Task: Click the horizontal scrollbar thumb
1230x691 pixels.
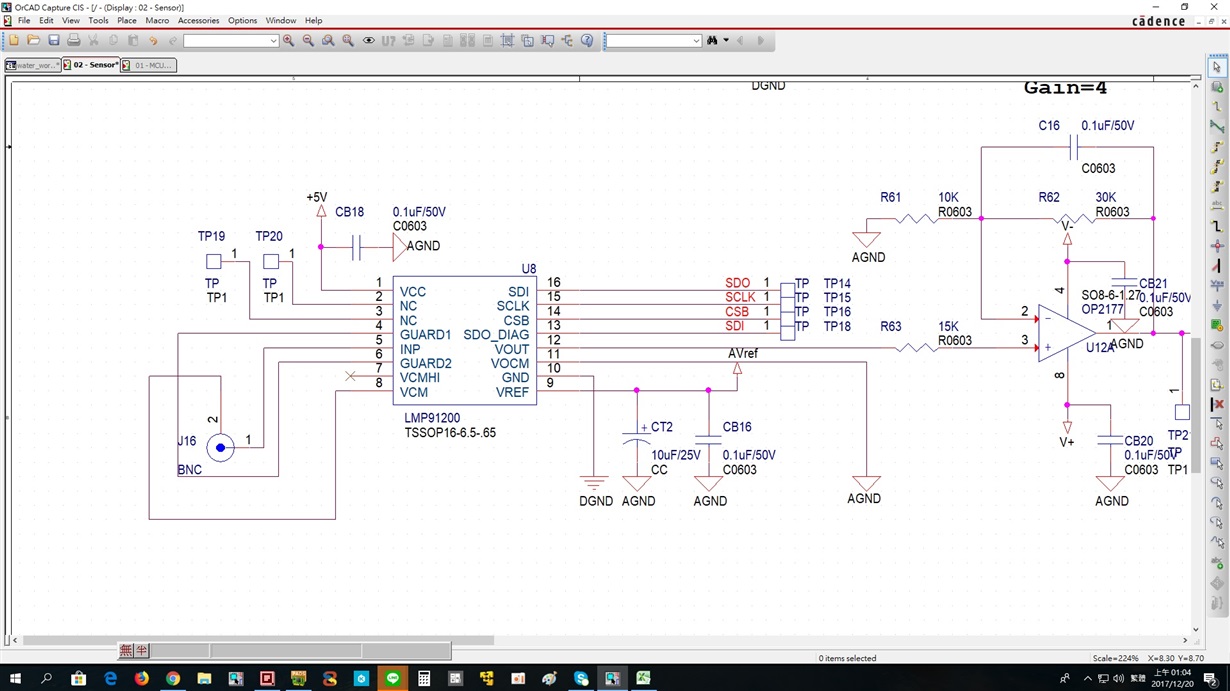Action: tap(258, 640)
